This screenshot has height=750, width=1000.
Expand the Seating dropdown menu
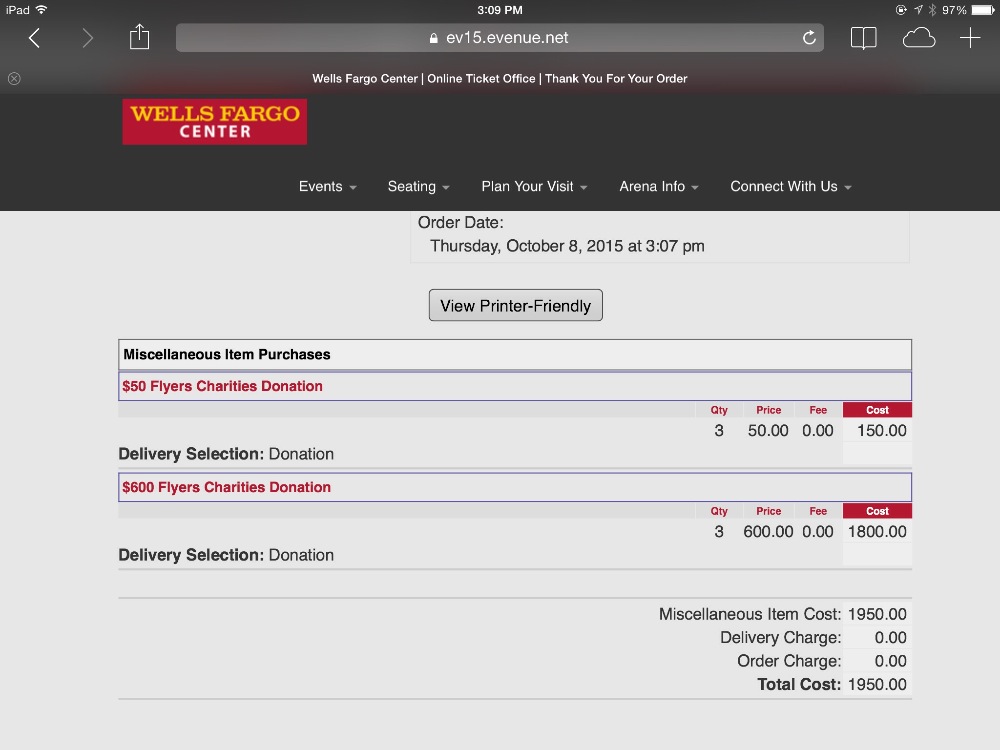point(418,186)
